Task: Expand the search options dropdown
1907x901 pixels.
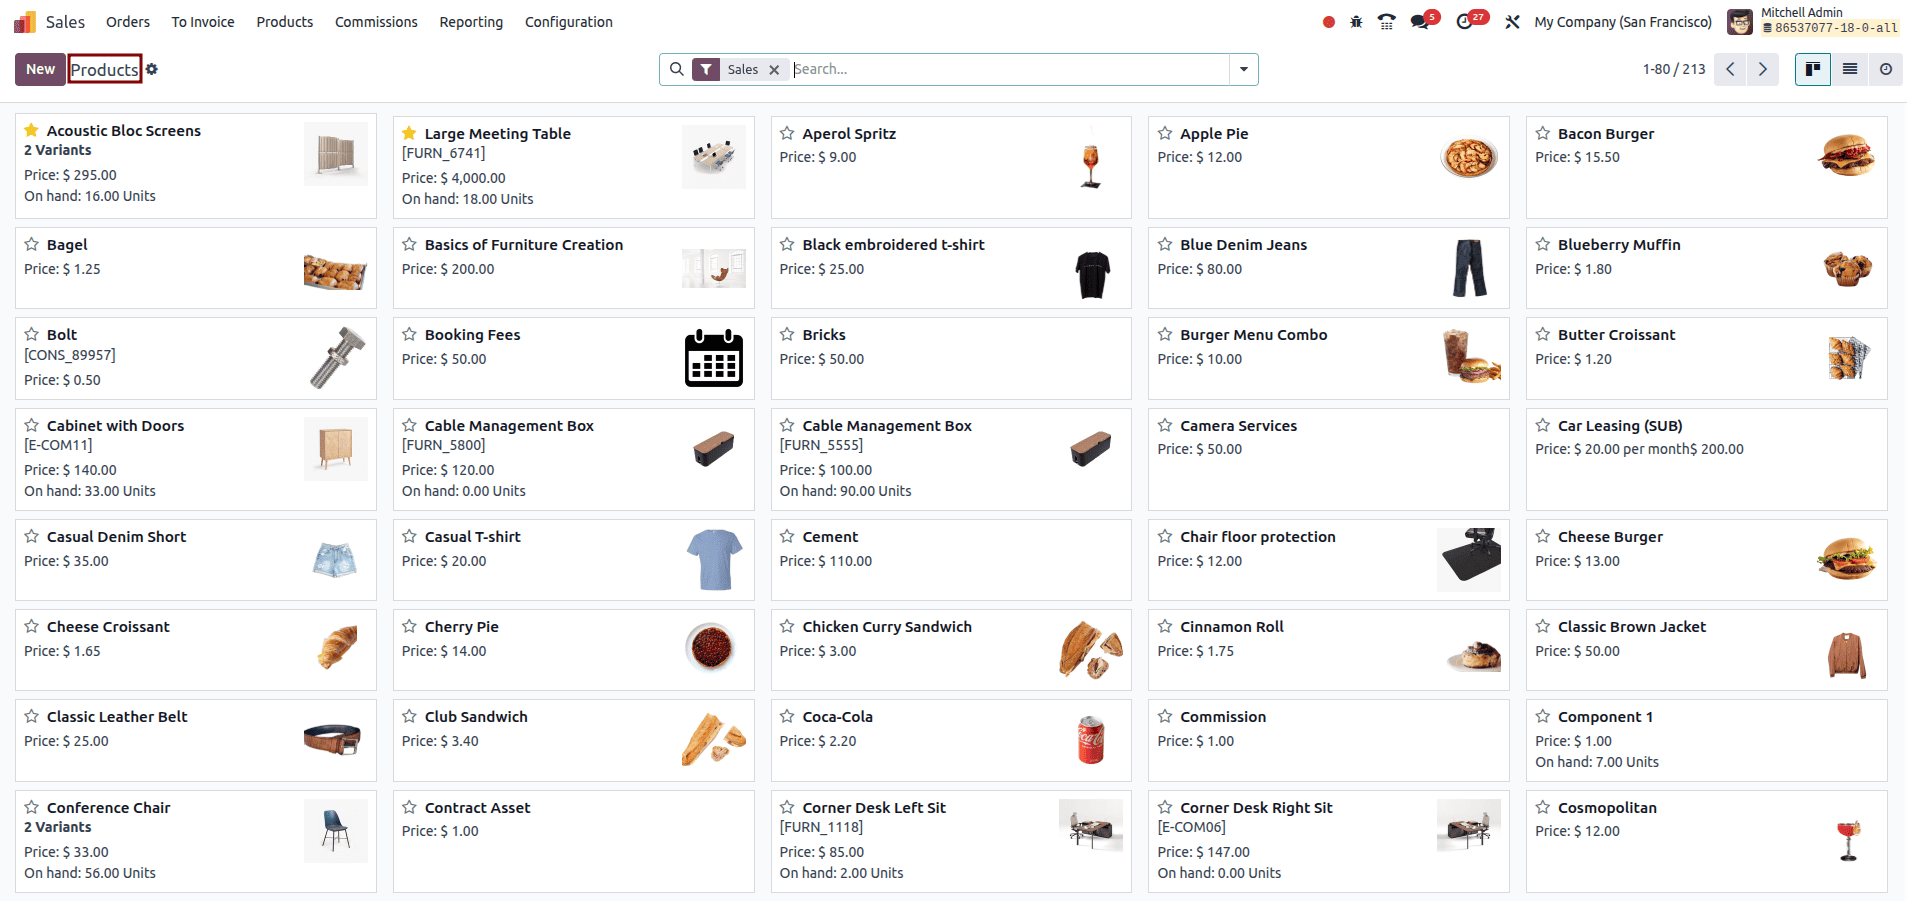Action: [x=1244, y=69]
